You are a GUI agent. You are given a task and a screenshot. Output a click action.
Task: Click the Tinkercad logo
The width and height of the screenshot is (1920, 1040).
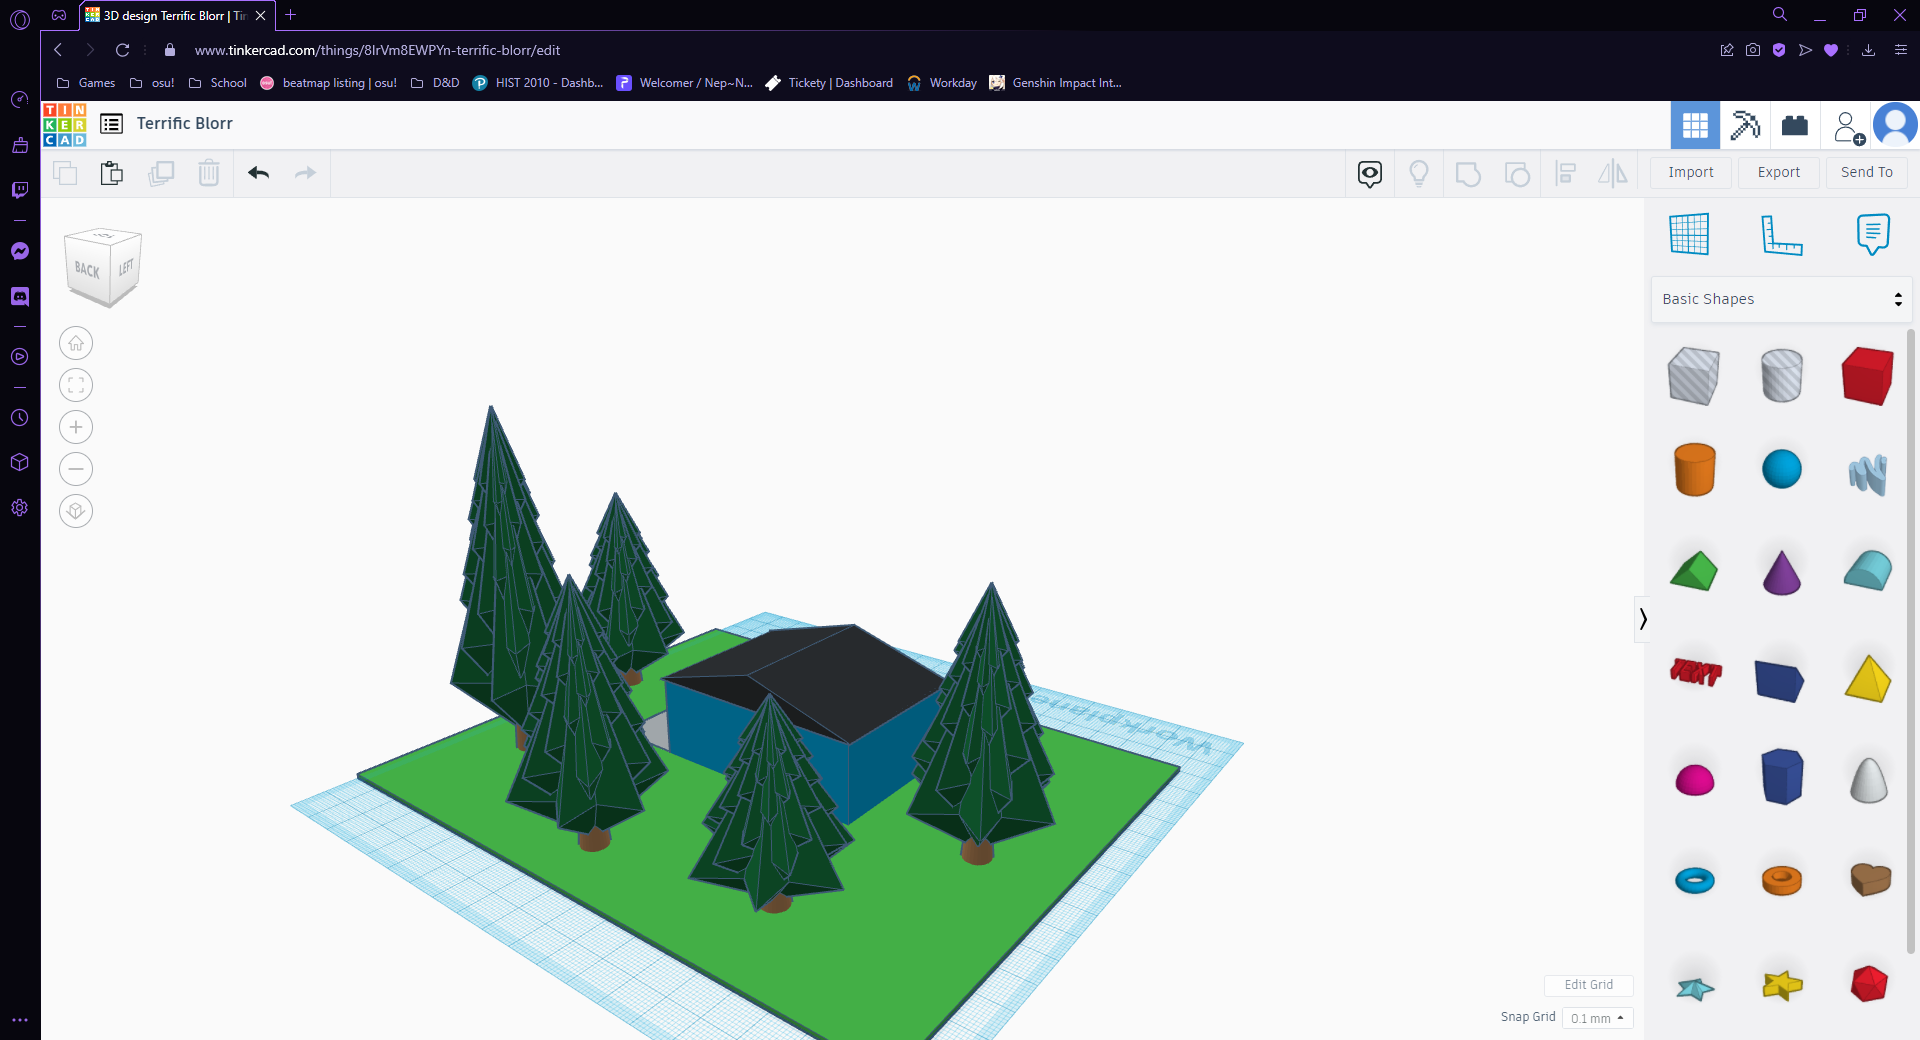(x=65, y=125)
